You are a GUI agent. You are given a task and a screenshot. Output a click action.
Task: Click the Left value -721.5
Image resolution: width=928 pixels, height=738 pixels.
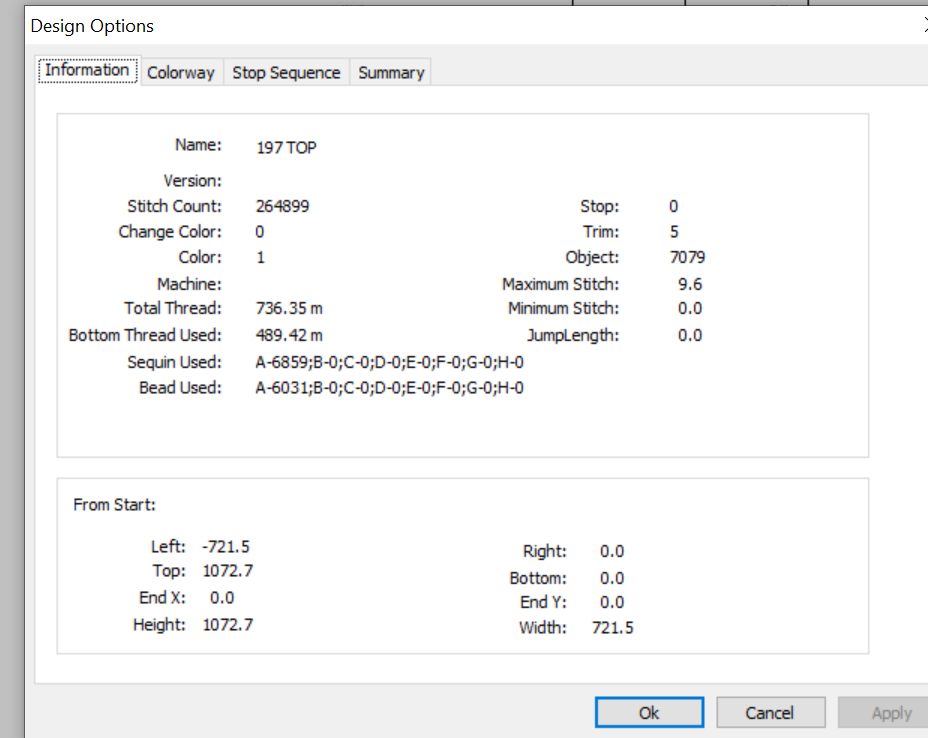click(x=225, y=546)
